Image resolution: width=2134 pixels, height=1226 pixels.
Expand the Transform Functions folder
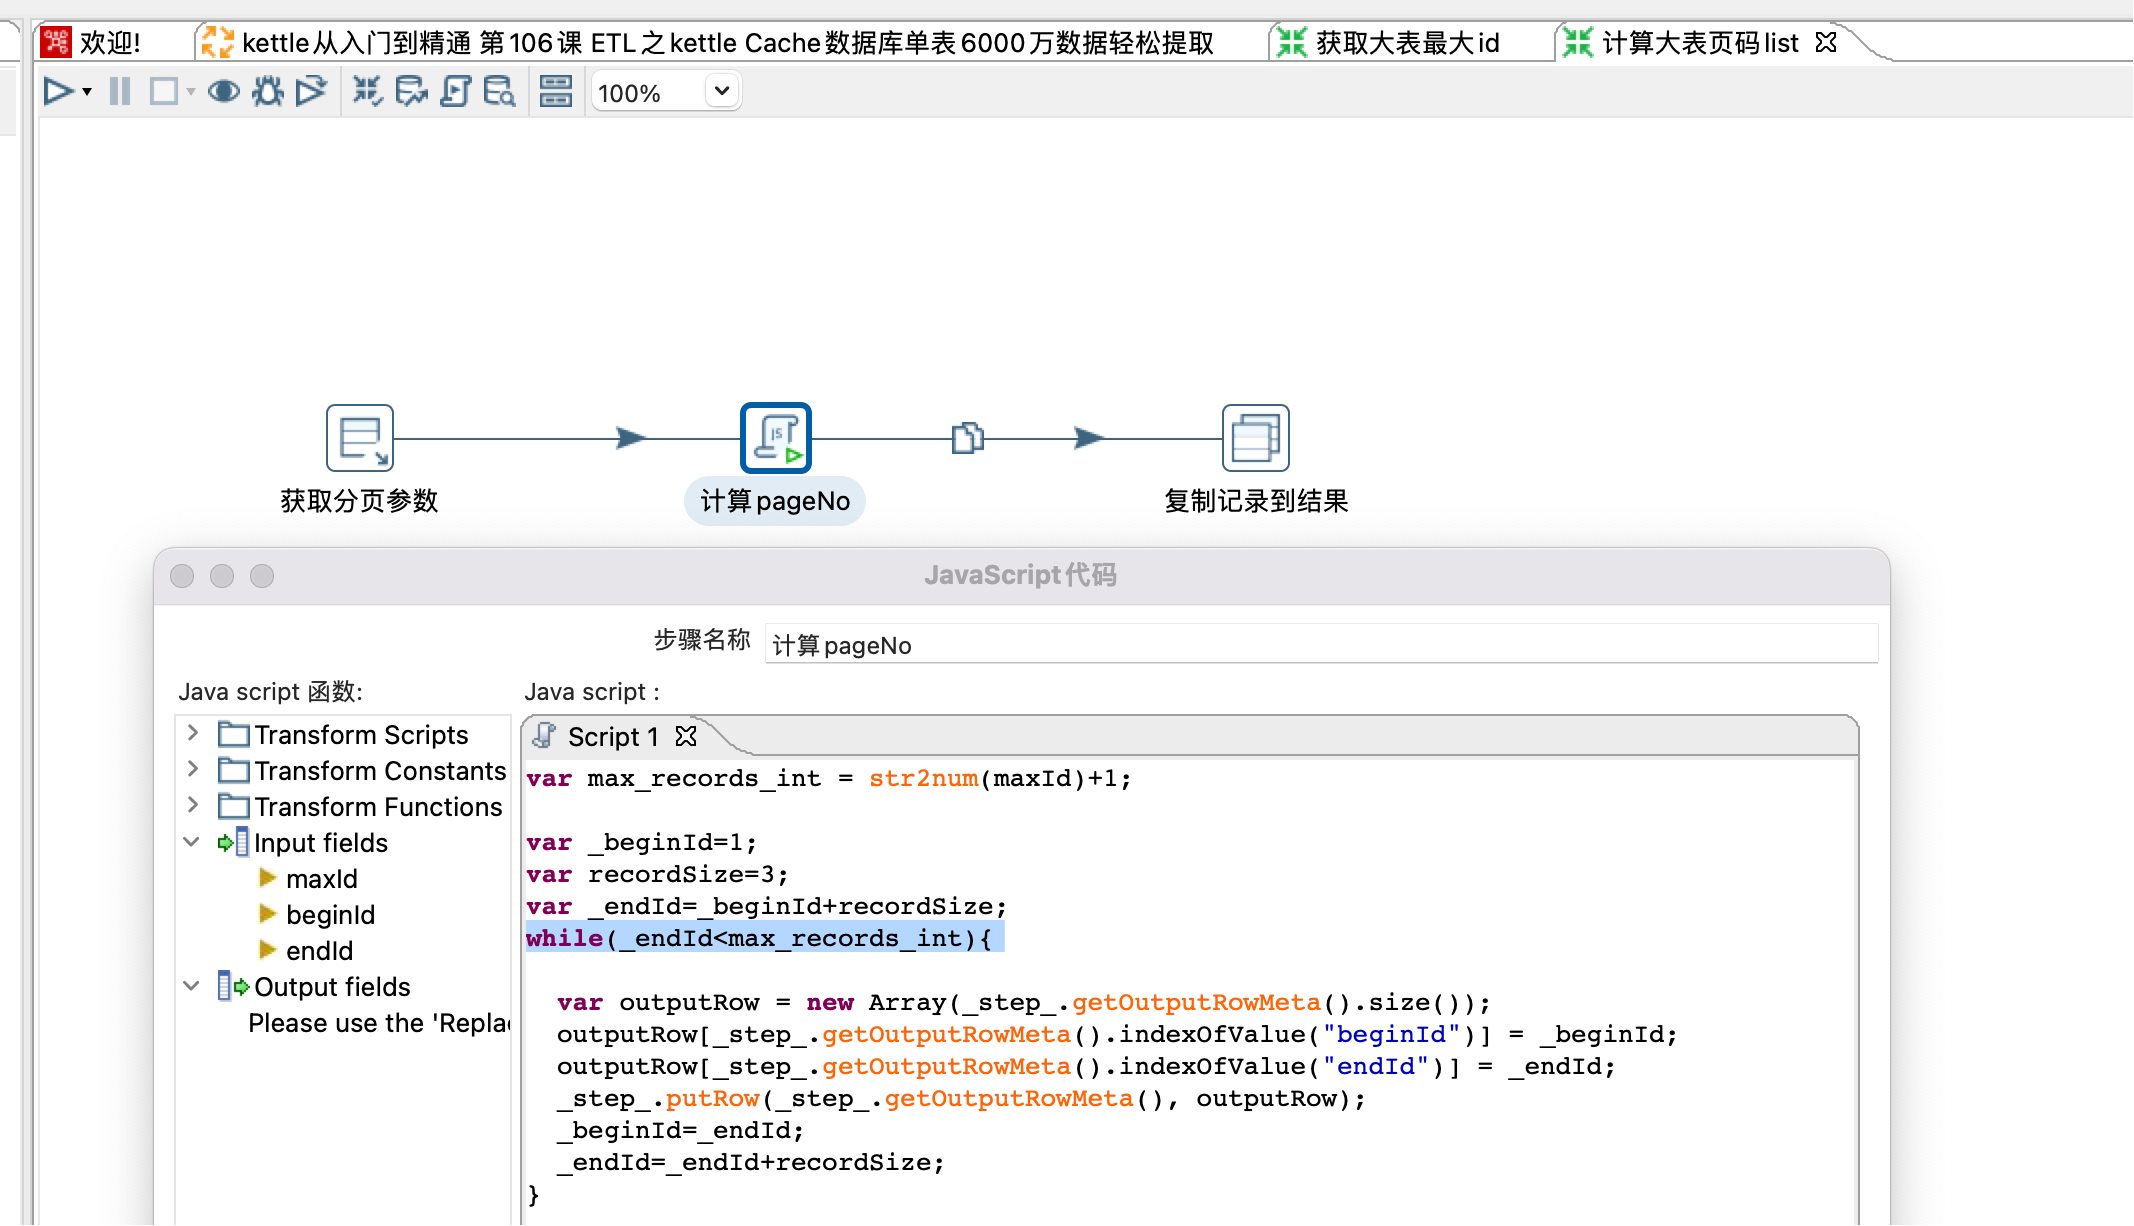193,806
